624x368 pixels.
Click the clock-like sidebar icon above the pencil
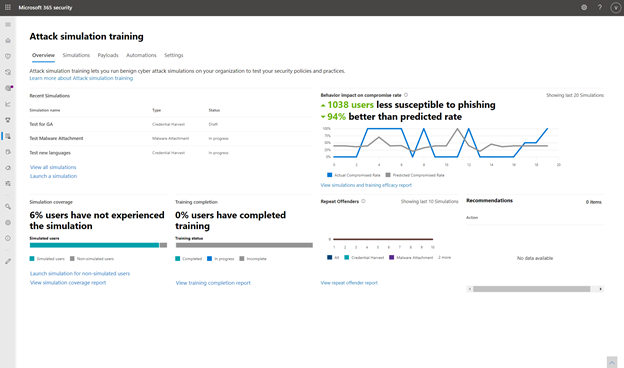(8, 238)
